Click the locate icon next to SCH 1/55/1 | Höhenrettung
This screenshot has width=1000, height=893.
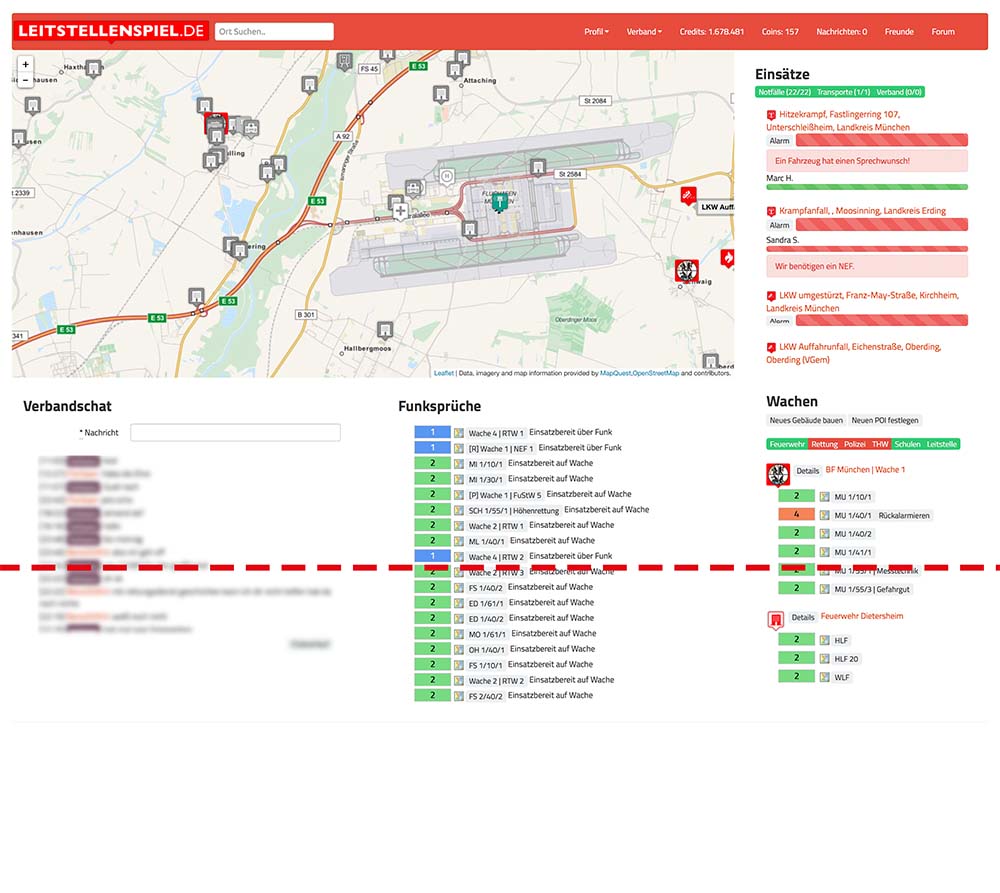(459, 510)
